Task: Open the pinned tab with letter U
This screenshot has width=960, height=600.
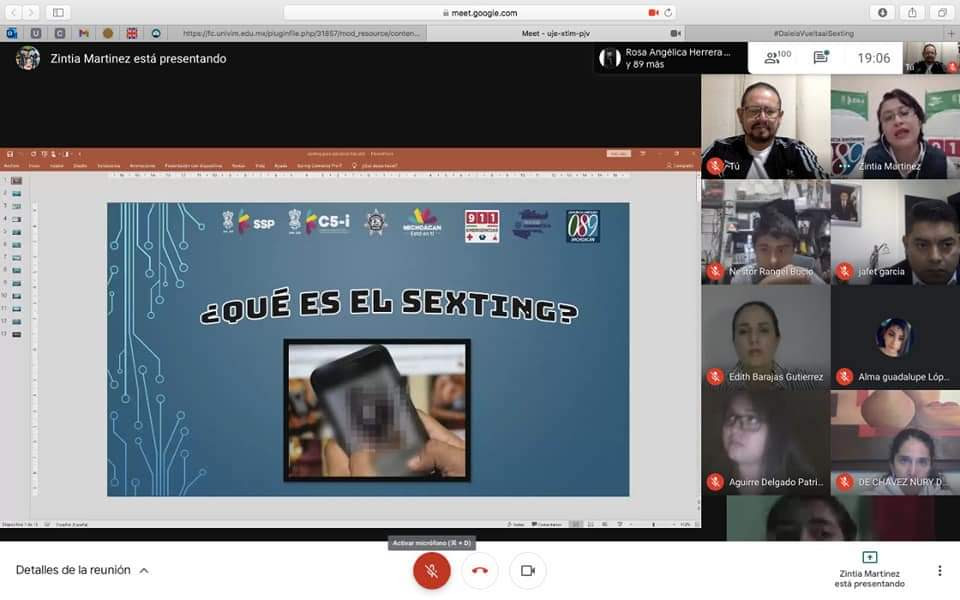Action: [36, 34]
